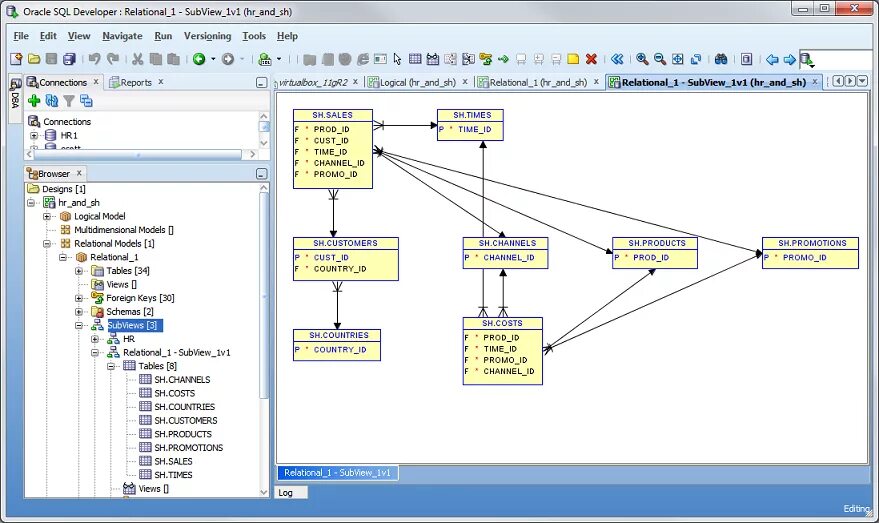Click the Schema Browser icon in Connections
The width and height of the screenshot is (879, 523).
pos(86,101)
